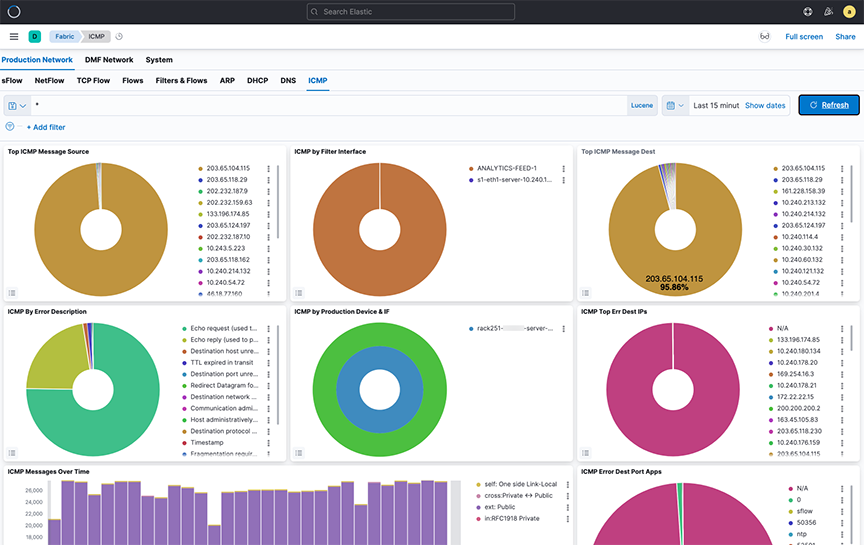Toggle legend icon in ICMP by Filter Interface panel
This screenshot has width=864, height=545.
[299, 293]
